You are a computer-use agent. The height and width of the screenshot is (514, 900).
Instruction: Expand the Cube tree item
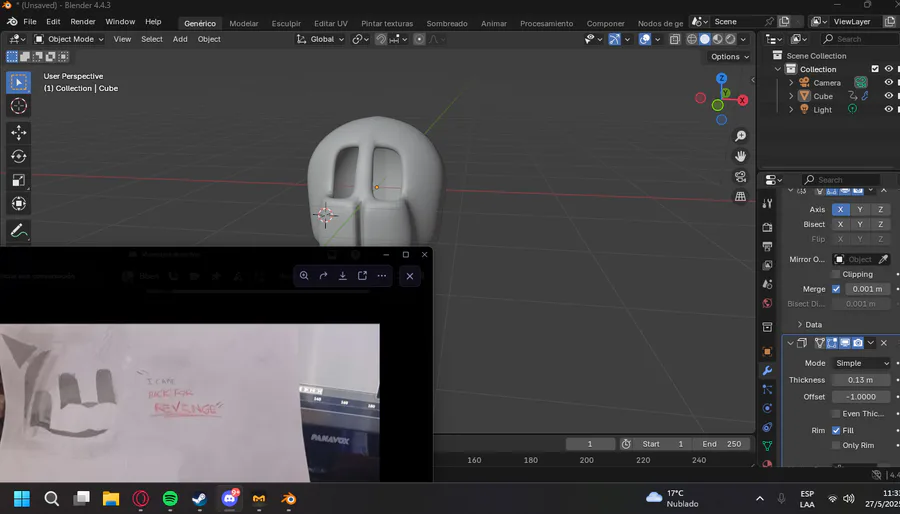pyautogui.click(x=791, y=96)
